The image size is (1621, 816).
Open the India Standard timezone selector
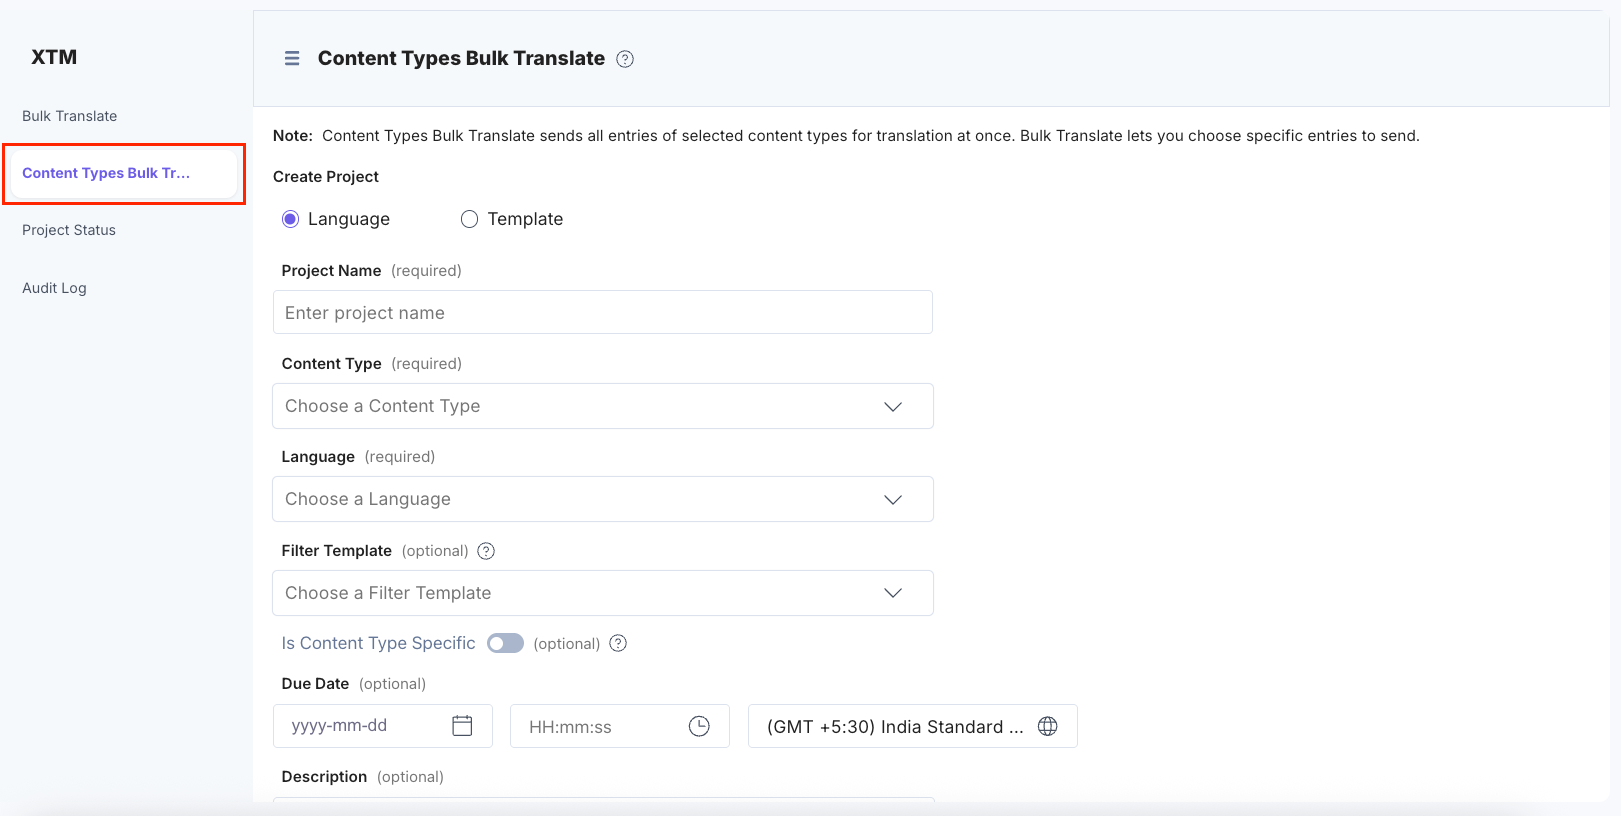[x=913, y=726]
